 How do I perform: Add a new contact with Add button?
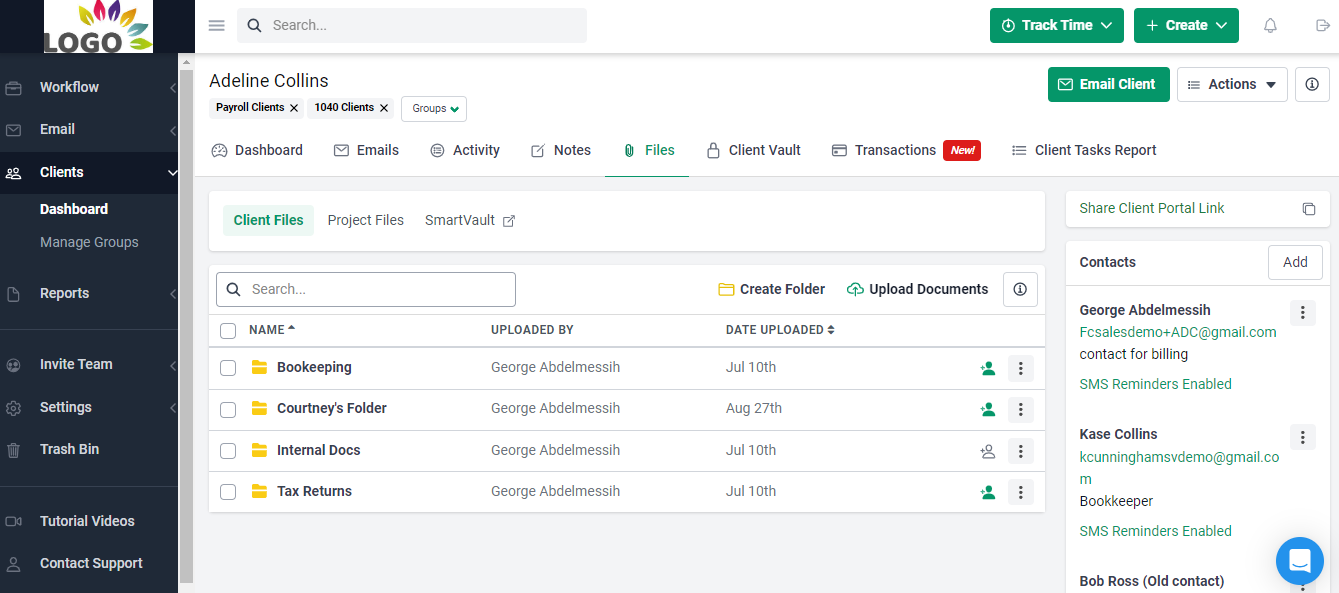[1295, 262]
